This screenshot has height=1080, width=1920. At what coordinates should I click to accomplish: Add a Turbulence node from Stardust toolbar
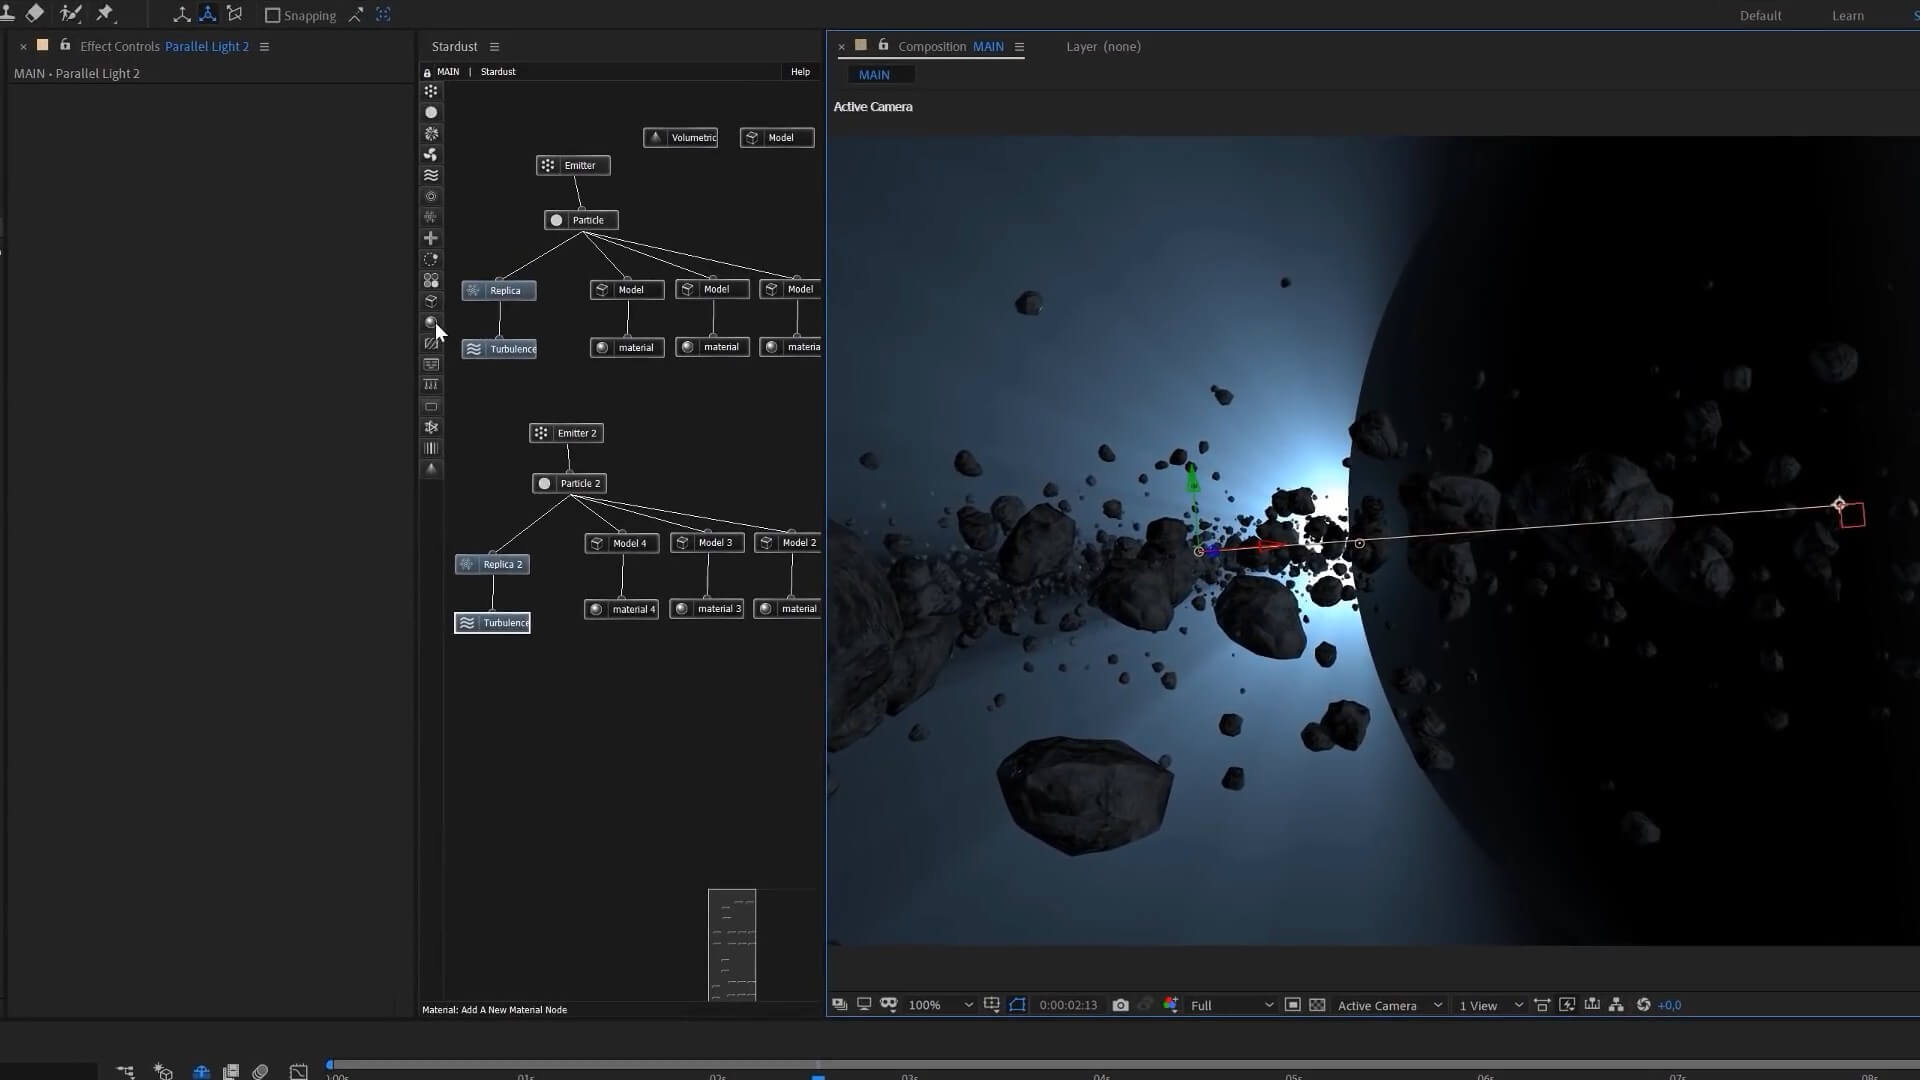click(x=431, y=175)
